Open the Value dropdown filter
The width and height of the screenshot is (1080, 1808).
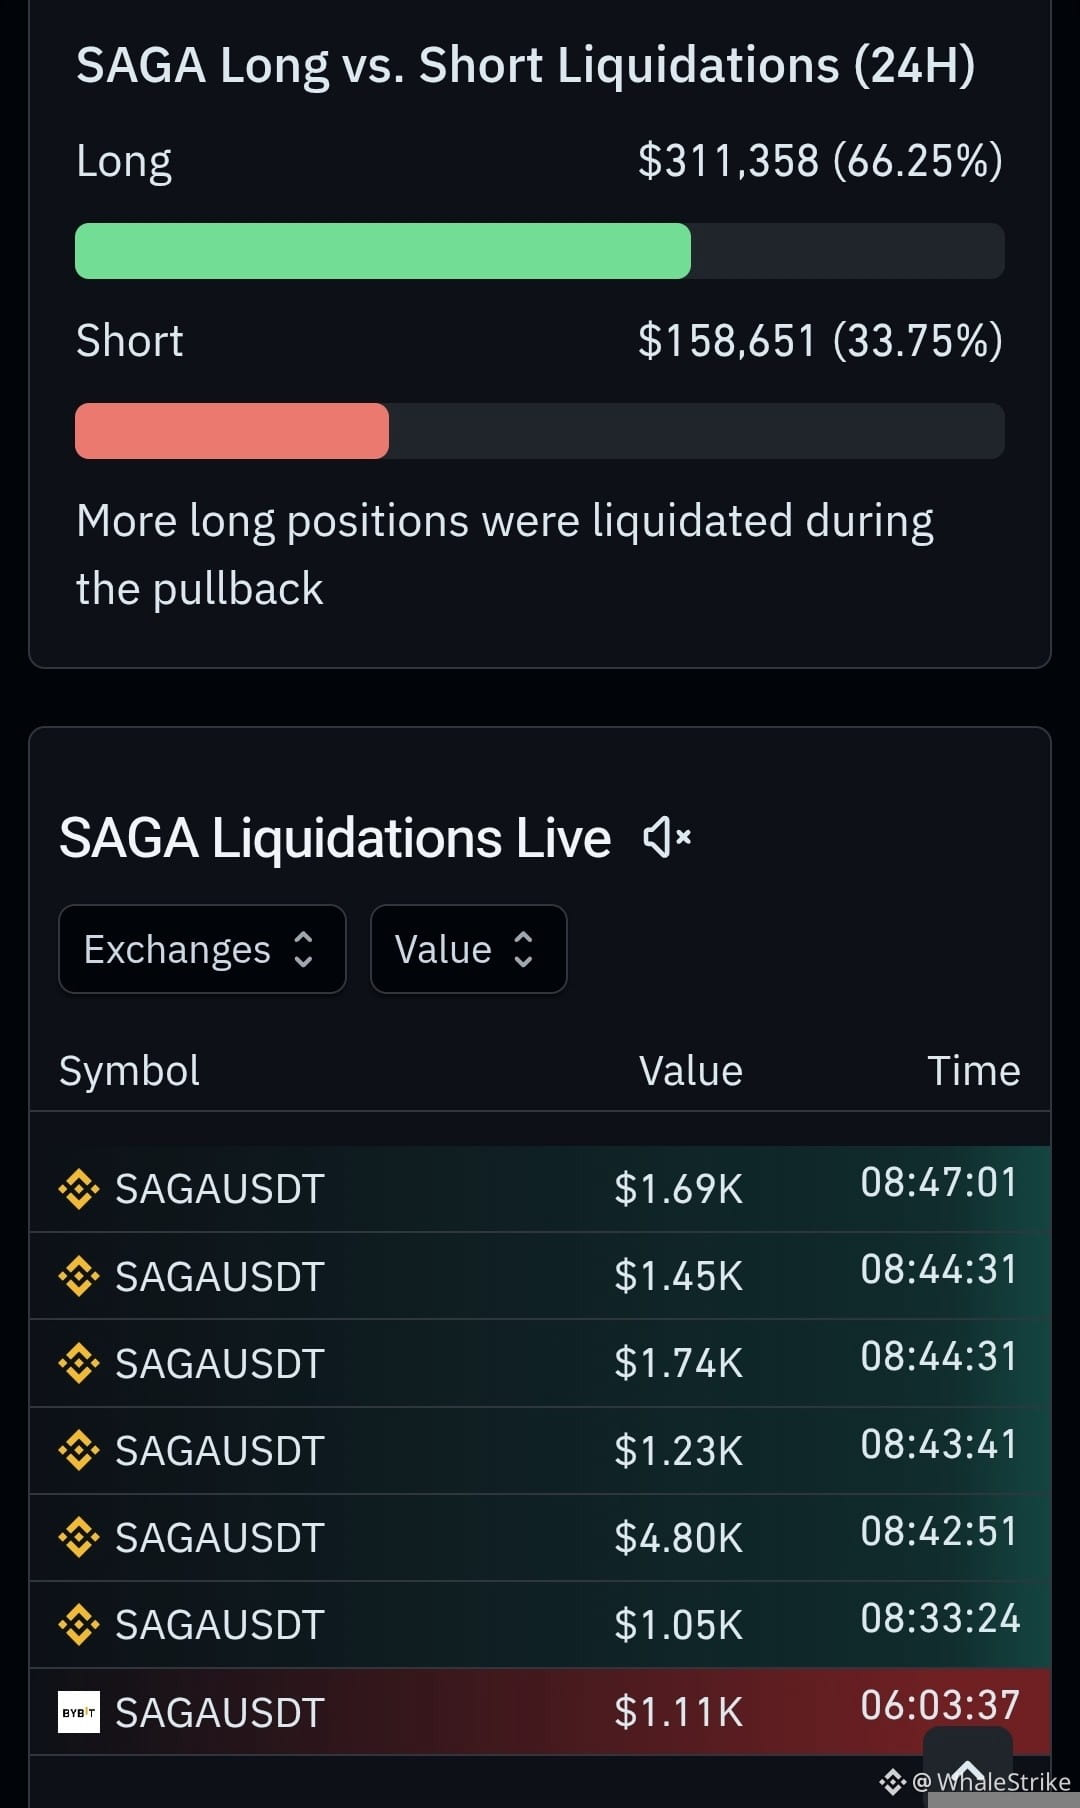468,949
